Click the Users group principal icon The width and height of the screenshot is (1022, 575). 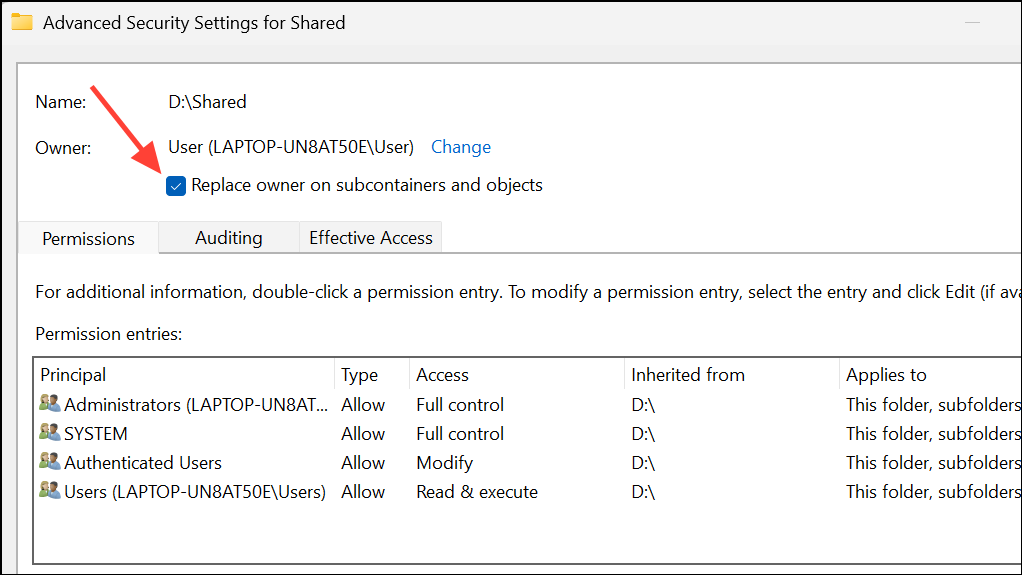click(49, 491)
